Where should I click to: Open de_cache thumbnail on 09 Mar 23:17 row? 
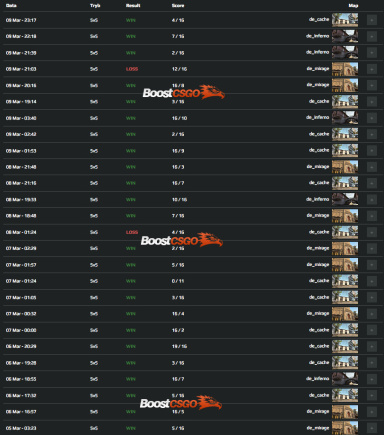click(x=345, y=20)
